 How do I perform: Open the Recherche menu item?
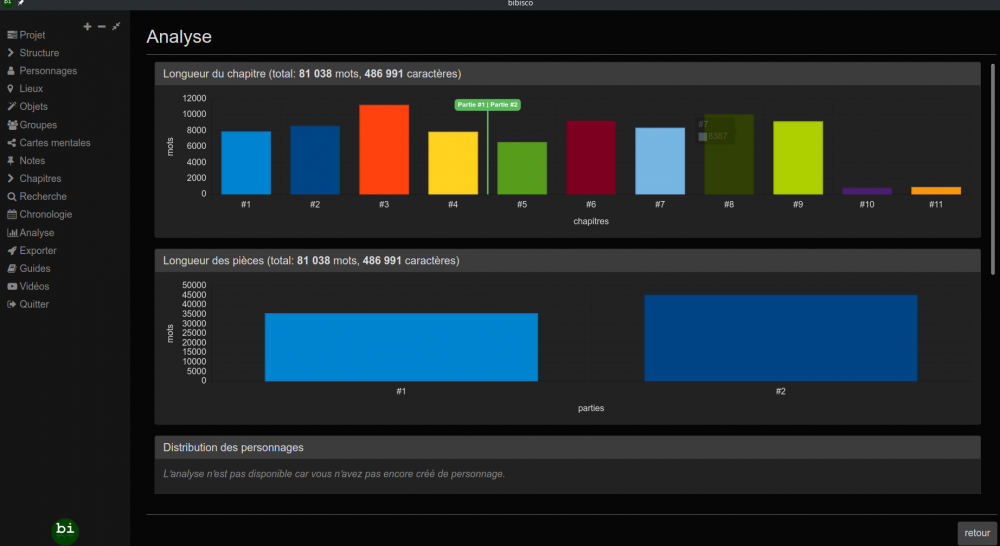tap(43, 197)
